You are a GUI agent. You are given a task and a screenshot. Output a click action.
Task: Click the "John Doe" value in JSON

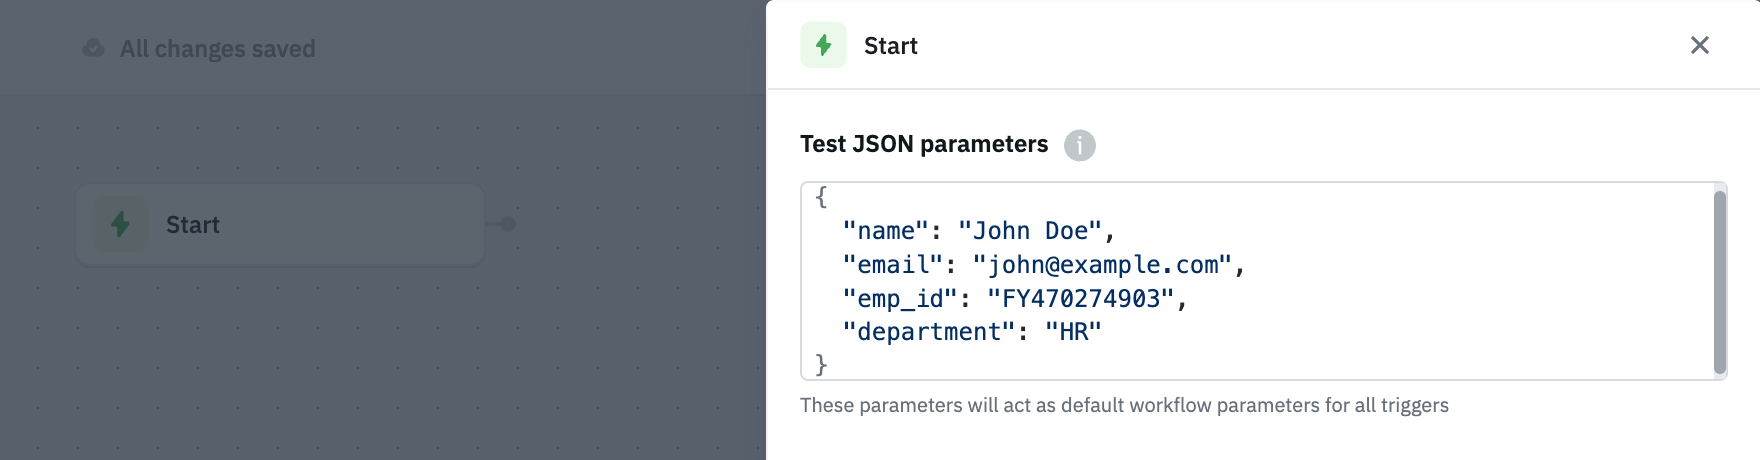[x=1030, y=231]
